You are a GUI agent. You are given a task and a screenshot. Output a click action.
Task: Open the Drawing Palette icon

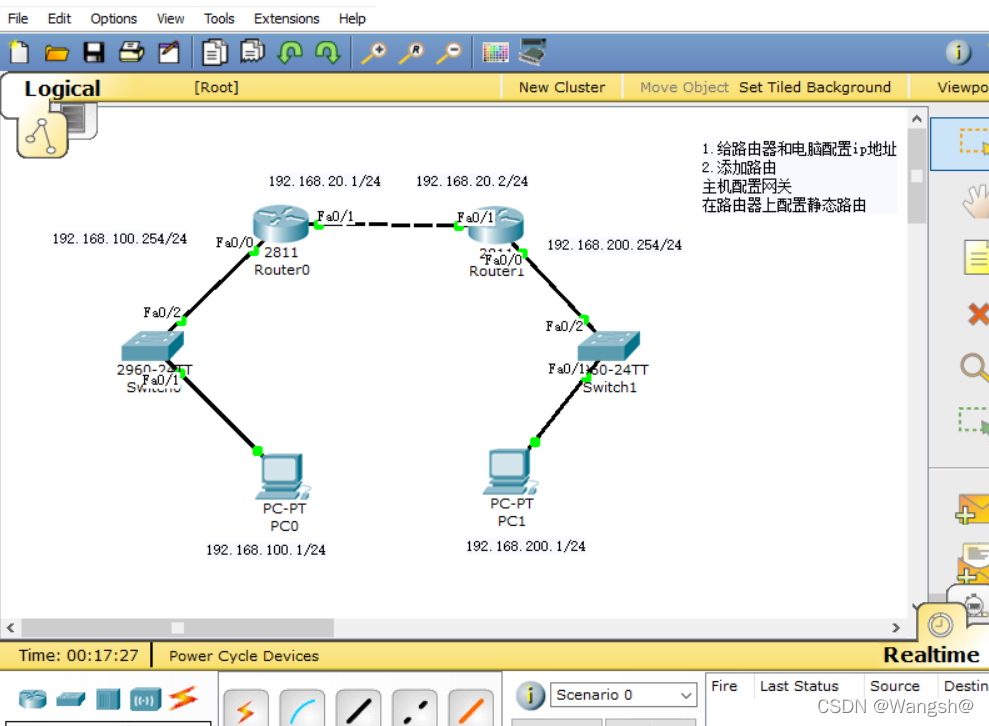[x=496, y=52]
